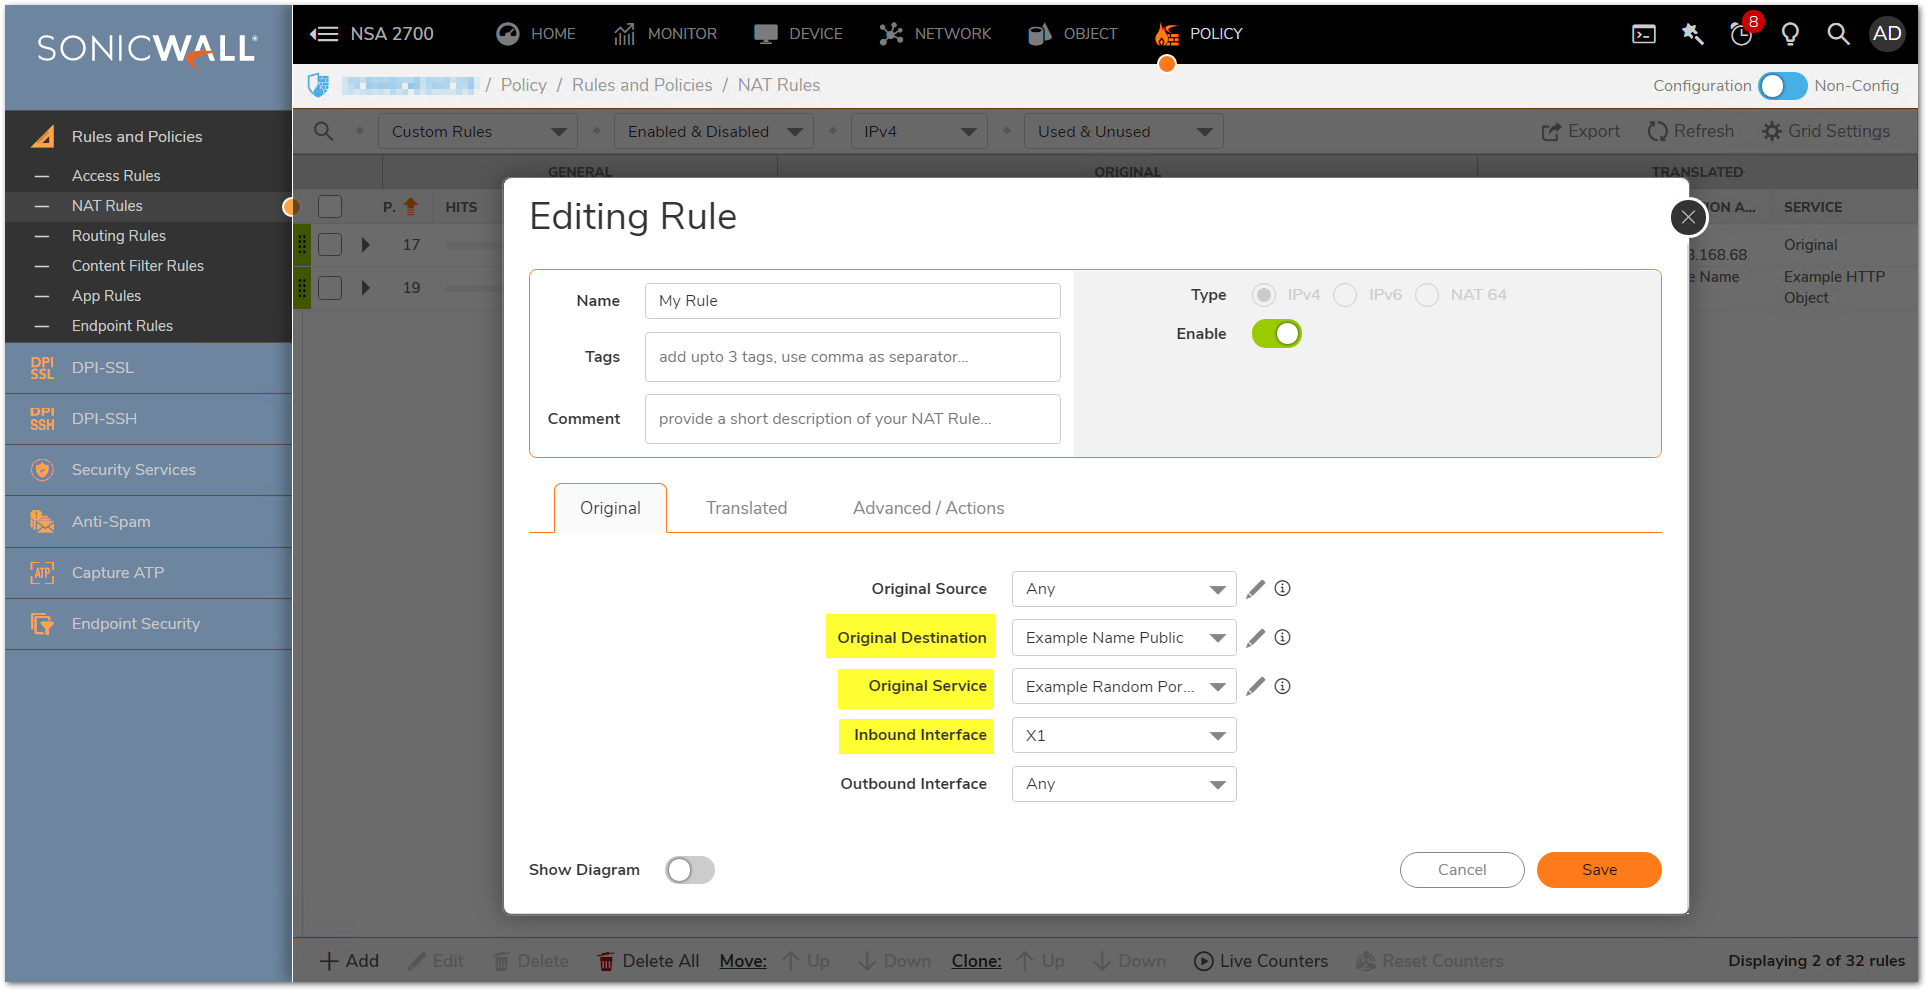Click the edit pencil beside Original Destination
The width and height of the screenshot is (1927, 991).
[x=1255, y=638]
